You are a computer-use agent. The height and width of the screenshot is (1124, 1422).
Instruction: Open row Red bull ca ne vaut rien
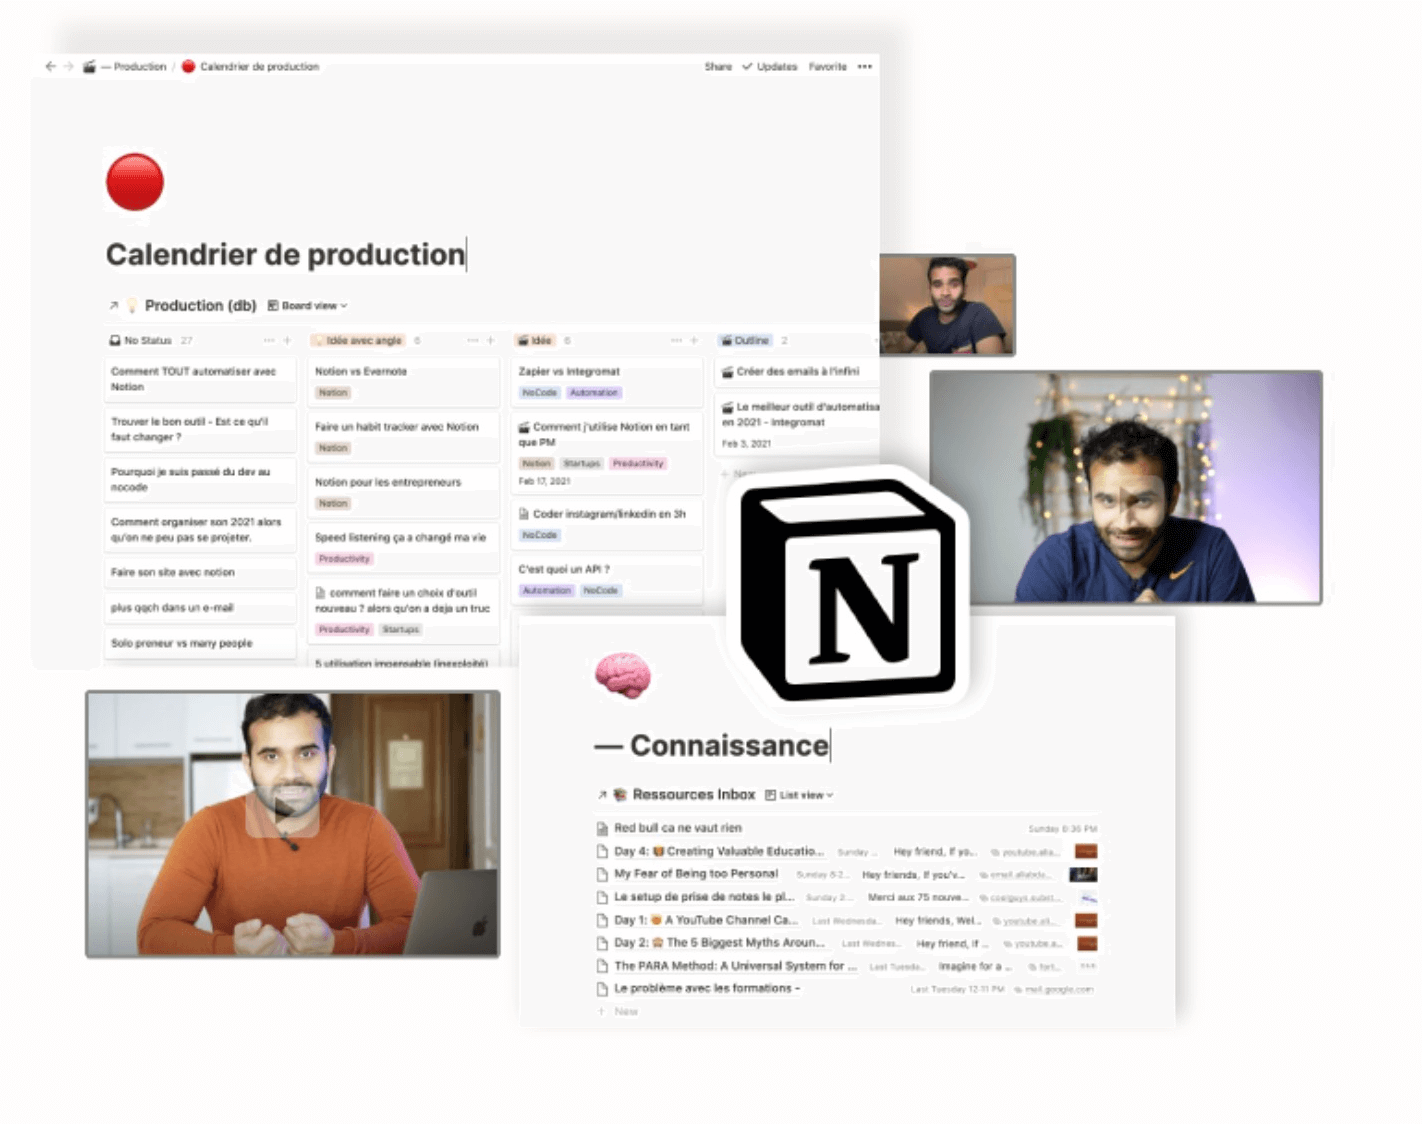pyautogui.click(x=846, y=828)
